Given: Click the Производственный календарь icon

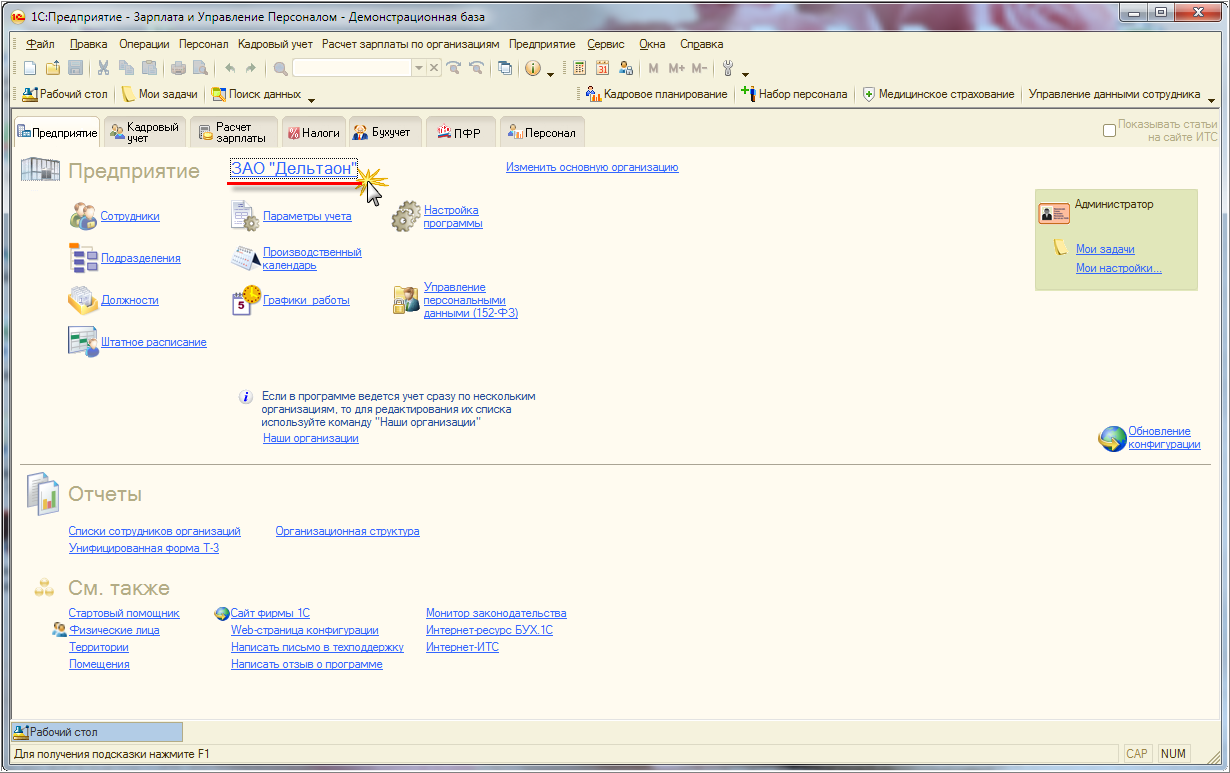Looking at the screenshot, I should [x=245, y=258].
